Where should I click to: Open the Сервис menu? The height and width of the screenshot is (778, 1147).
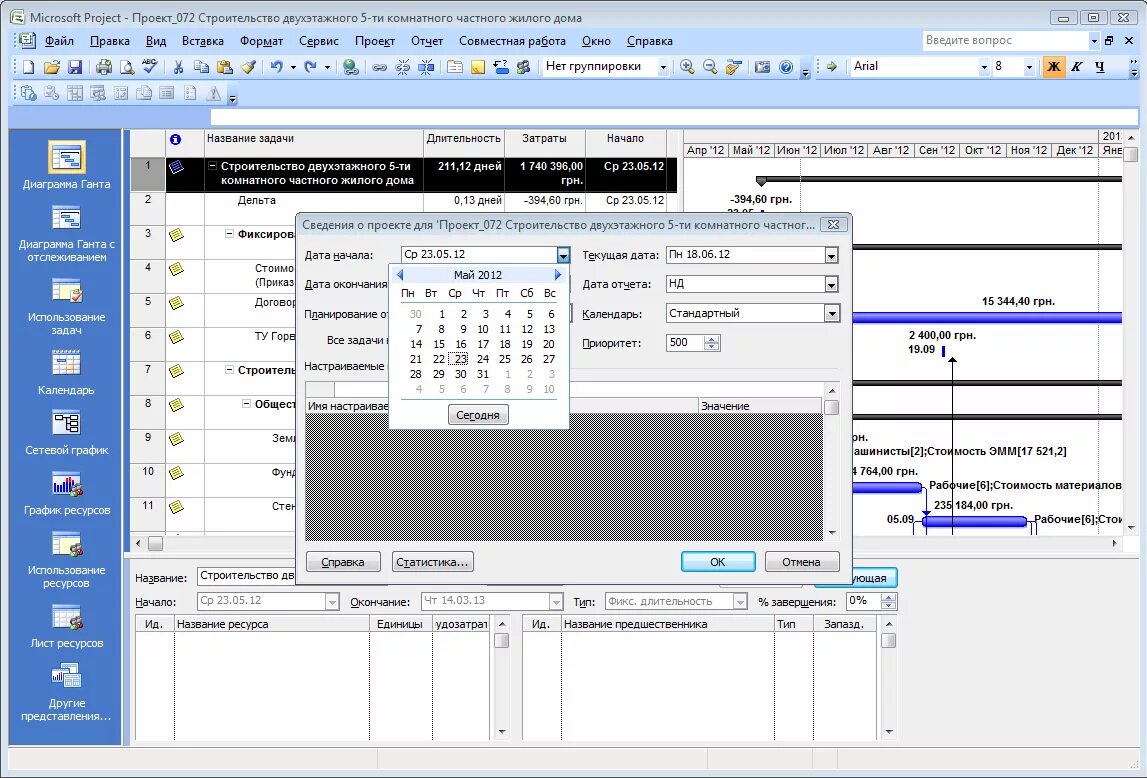pos(319,41)
